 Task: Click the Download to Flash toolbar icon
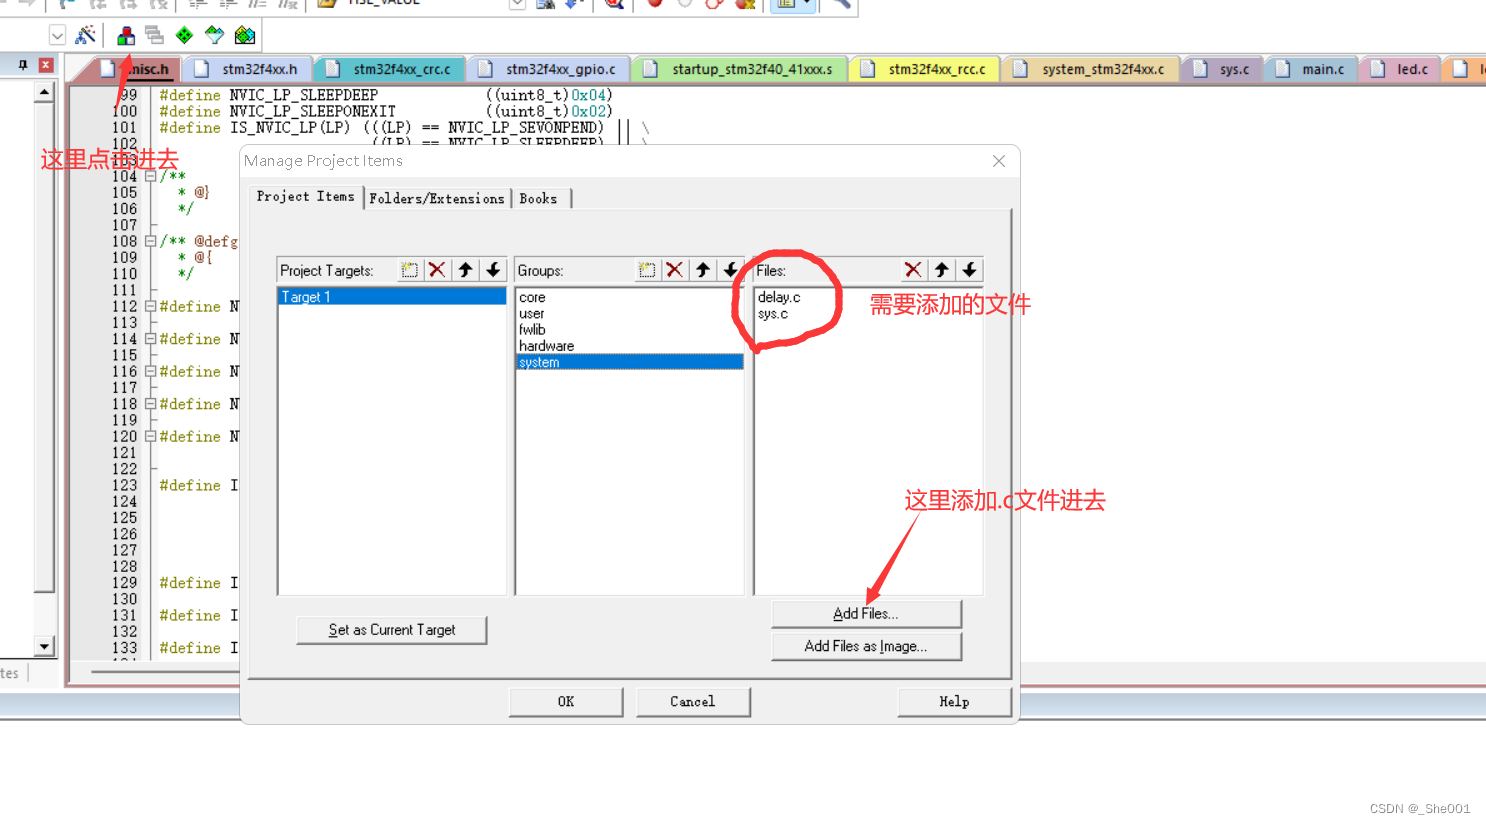click(571, 5)
